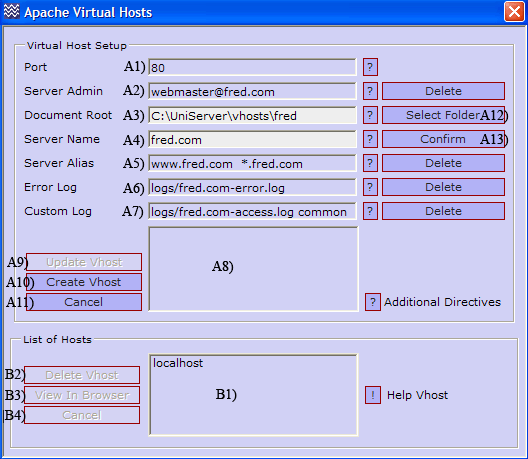The image size is (528, 459).
Task: Confirm the Server Name entry
Action: (443, 139)
